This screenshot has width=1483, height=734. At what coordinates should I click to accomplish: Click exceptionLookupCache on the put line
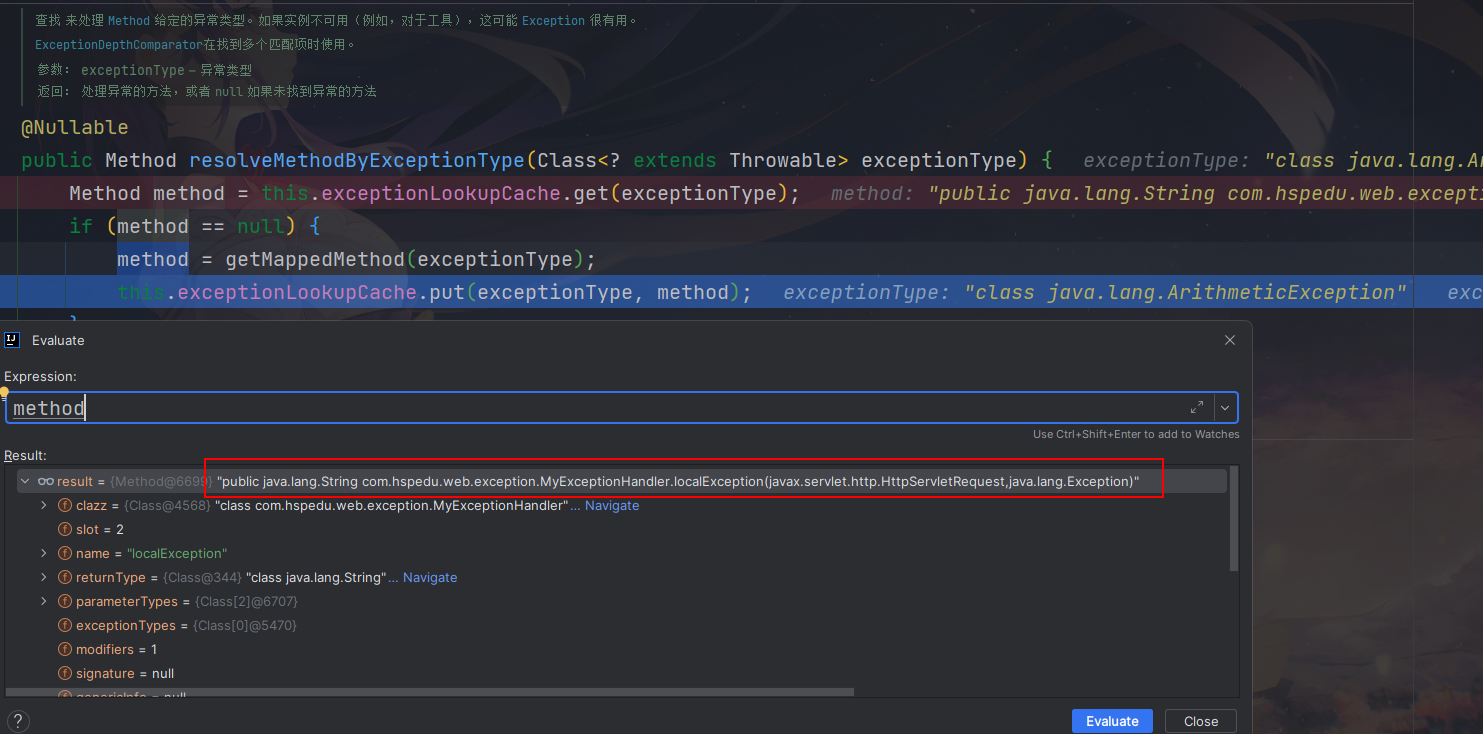point(297,292)
